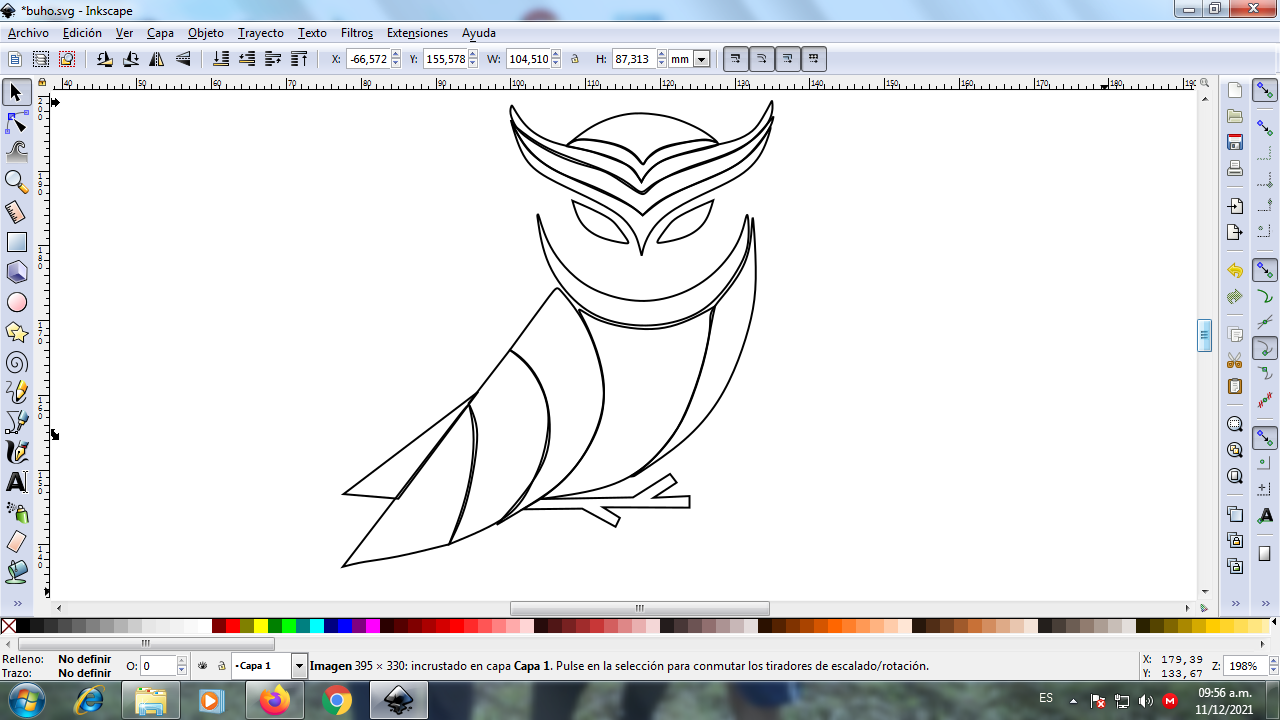Image resolution: width=1280 pixels, height=720 pixels.
Task: Click the no-color X swatch
Action: (9, 626)
